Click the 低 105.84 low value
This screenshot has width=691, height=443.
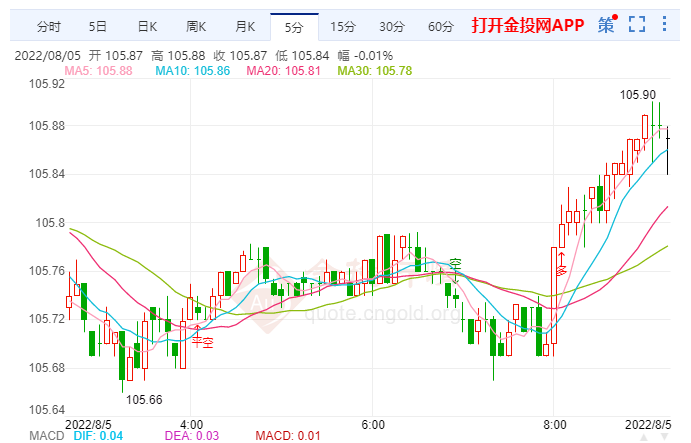pyautogui.click(x=302, y=56)
